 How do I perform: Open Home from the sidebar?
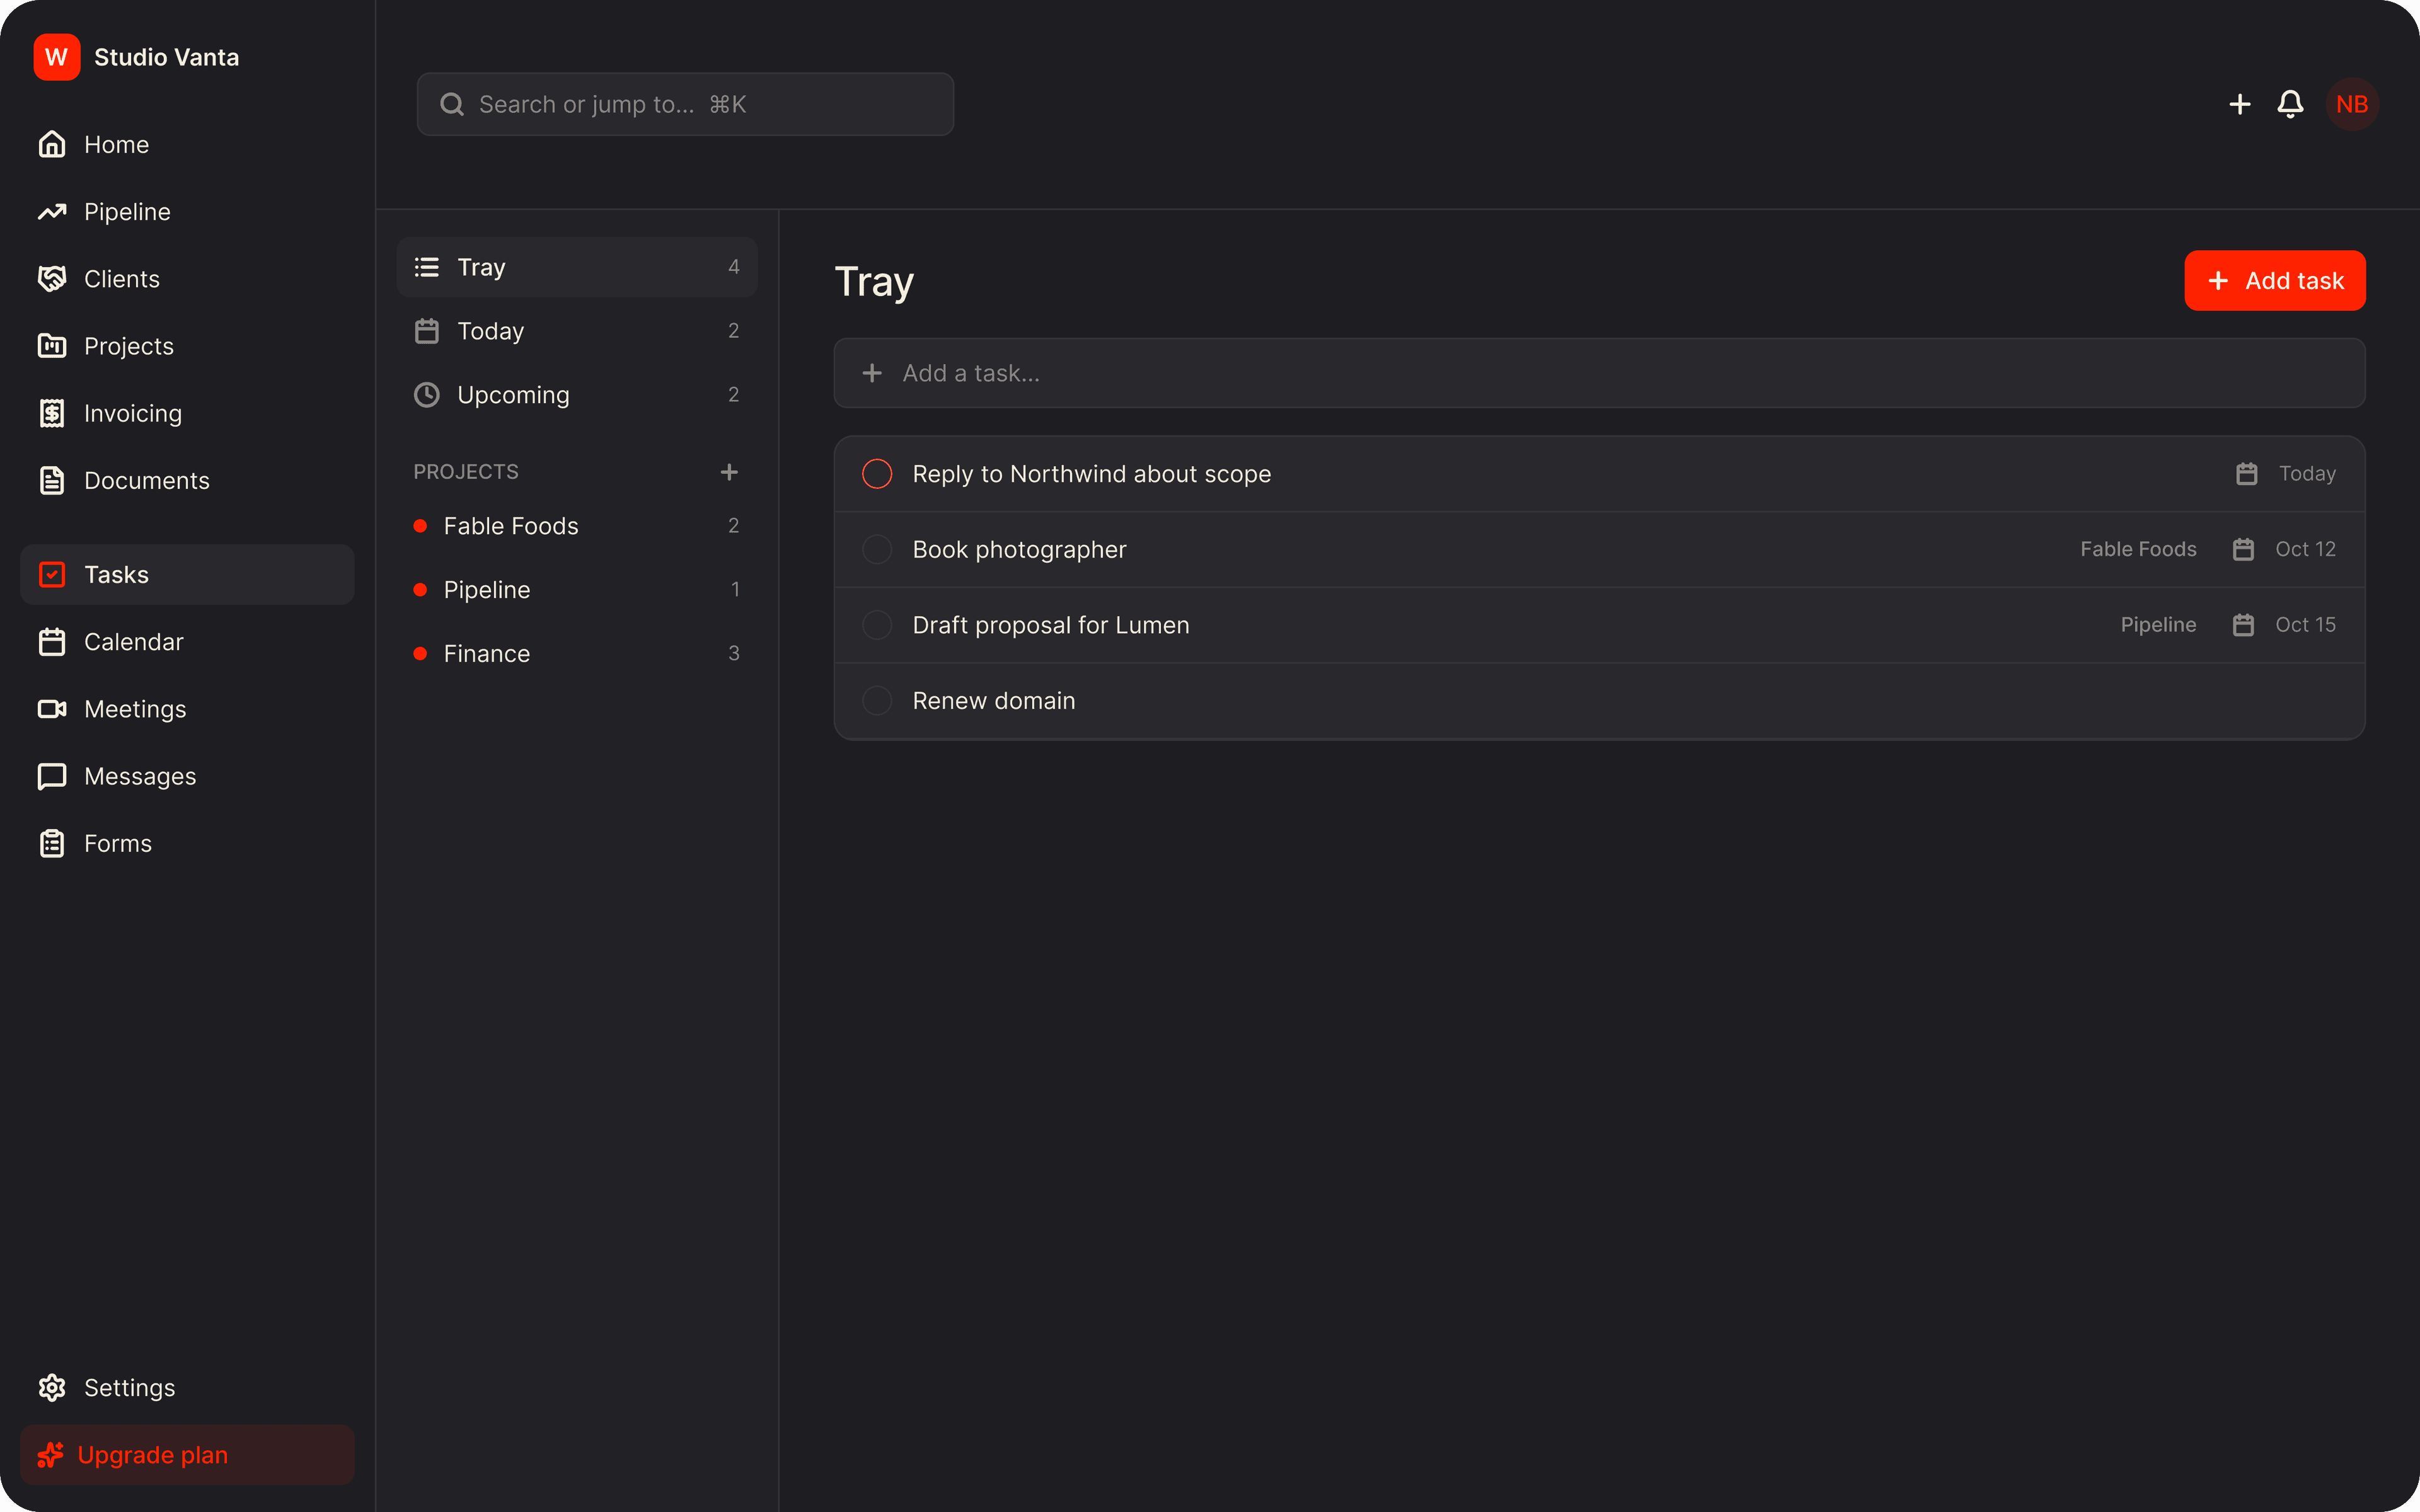[x=187, y=145]
